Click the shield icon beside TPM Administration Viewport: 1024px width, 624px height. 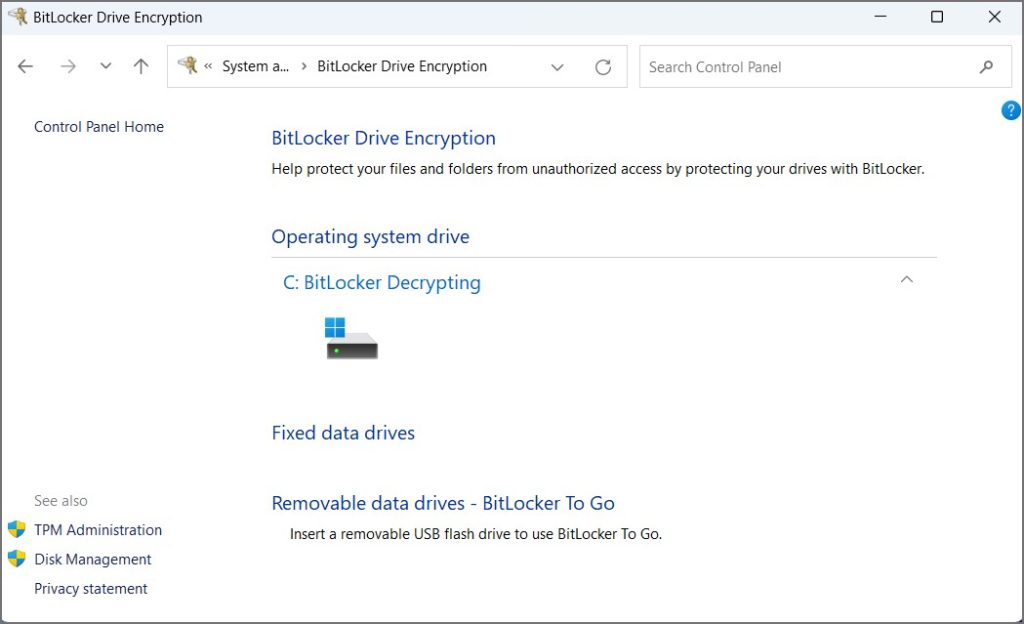click(x=16, y=529)
